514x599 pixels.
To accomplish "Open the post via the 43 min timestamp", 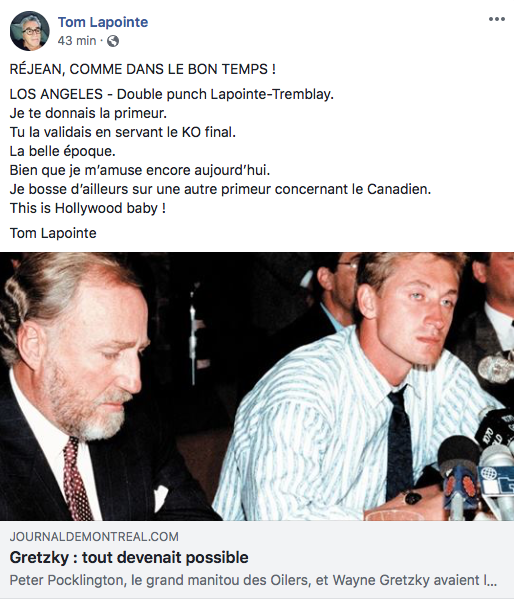I will coord(77,40).
